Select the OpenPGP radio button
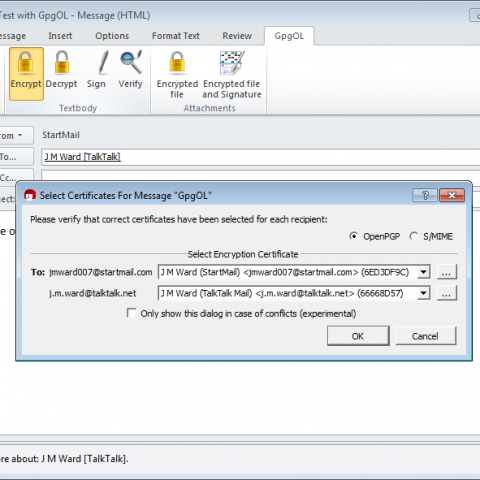Screen dimensions: 480x480 click(x=354, y=236)
